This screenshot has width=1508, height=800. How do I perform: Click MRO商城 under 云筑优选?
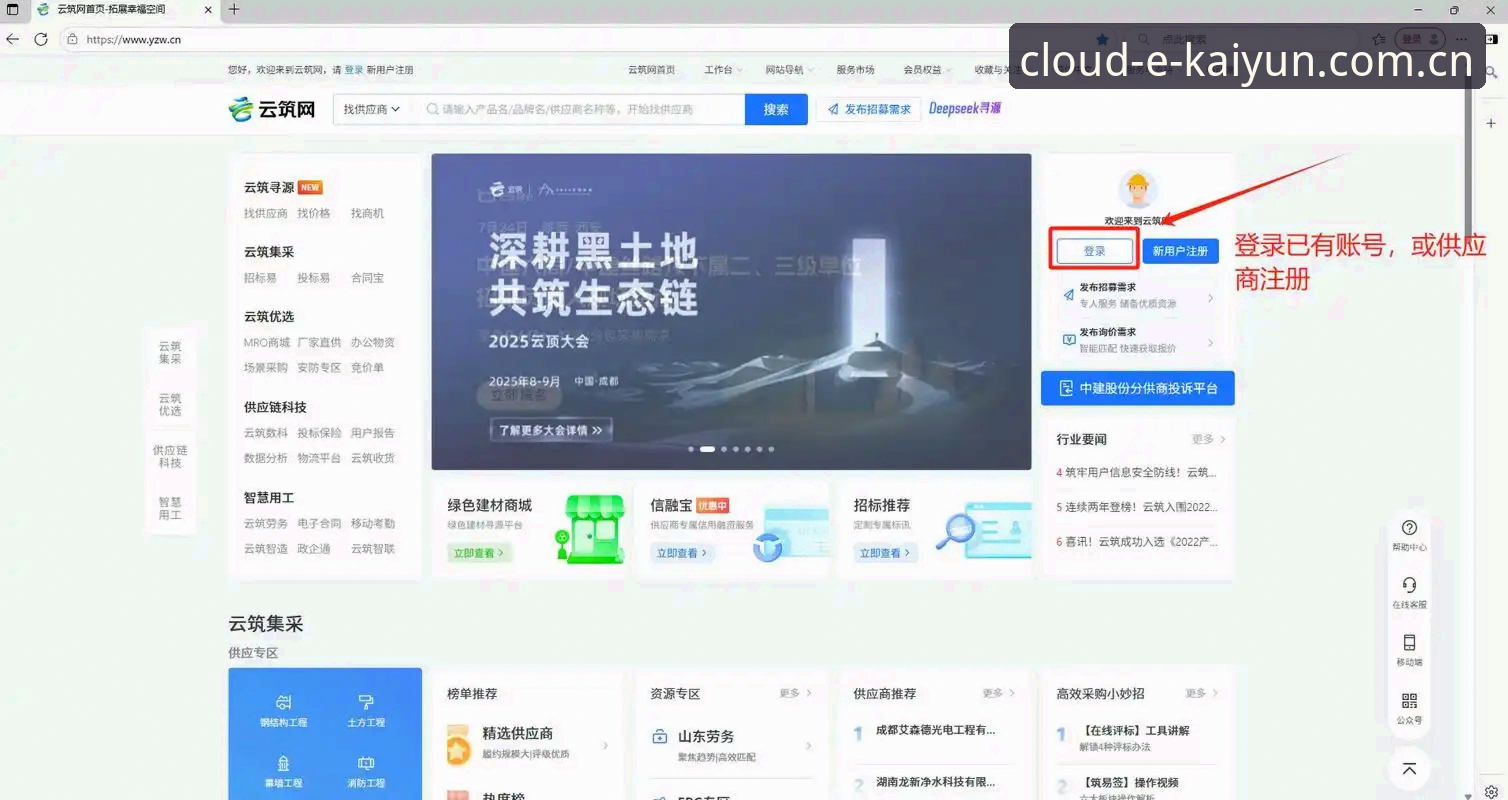[267, 342]
